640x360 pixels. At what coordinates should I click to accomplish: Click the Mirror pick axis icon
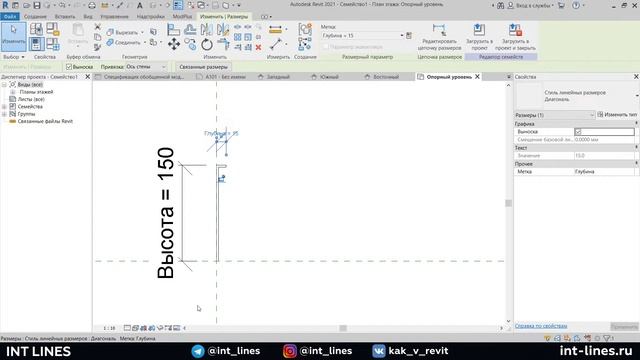point(207,30)
